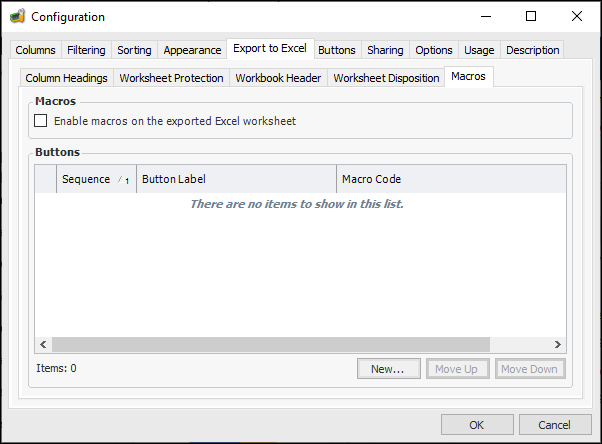
Task: Click the horizontal scrollbar left arrow
Action: tap(43, 345)
